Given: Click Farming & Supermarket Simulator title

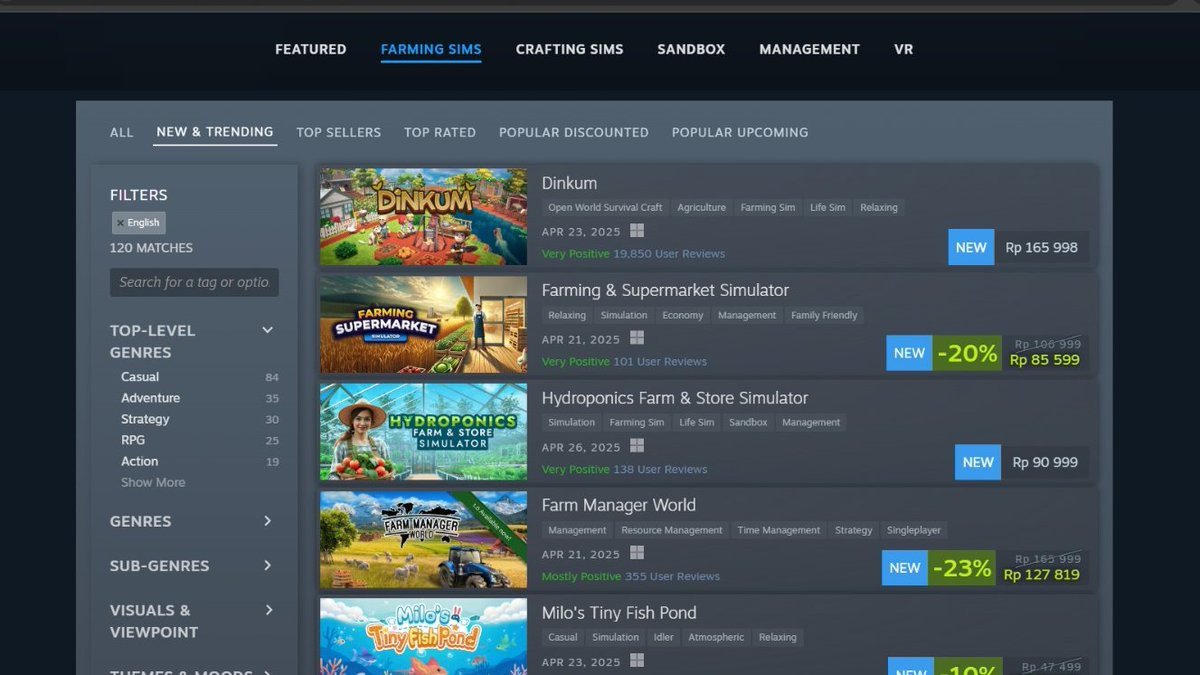Looking at the screenshot, I should pos(665,290).
